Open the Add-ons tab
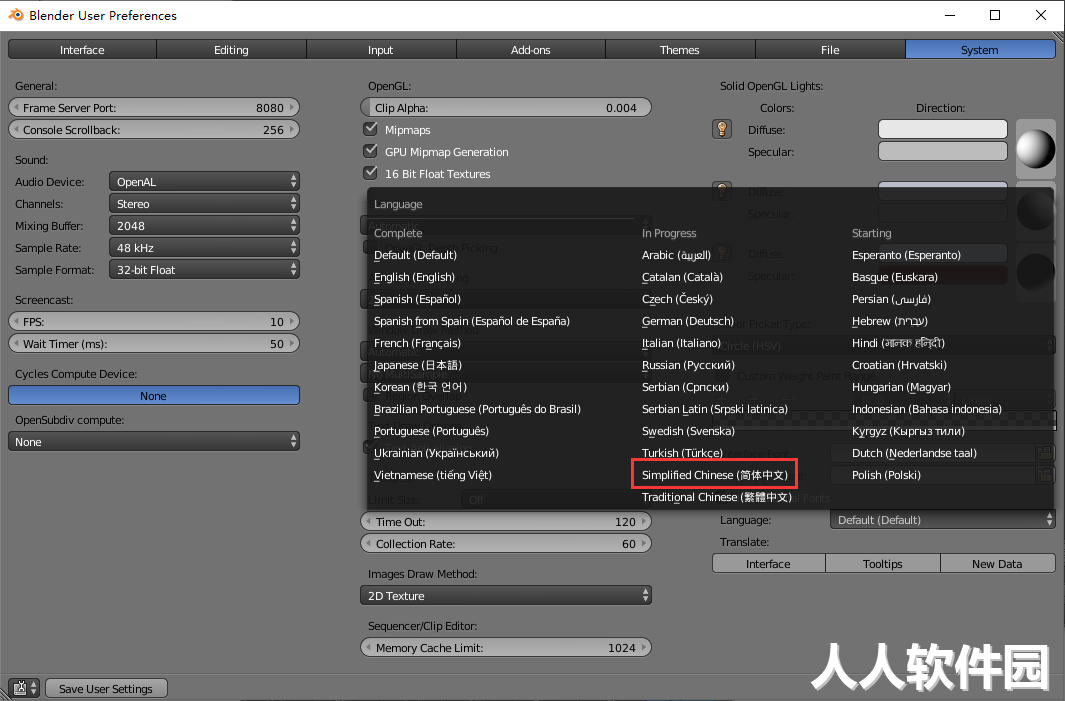Image resolution: width=1065 pixels, height=701 pixels. pyautogui.click(x=530, y=50)
